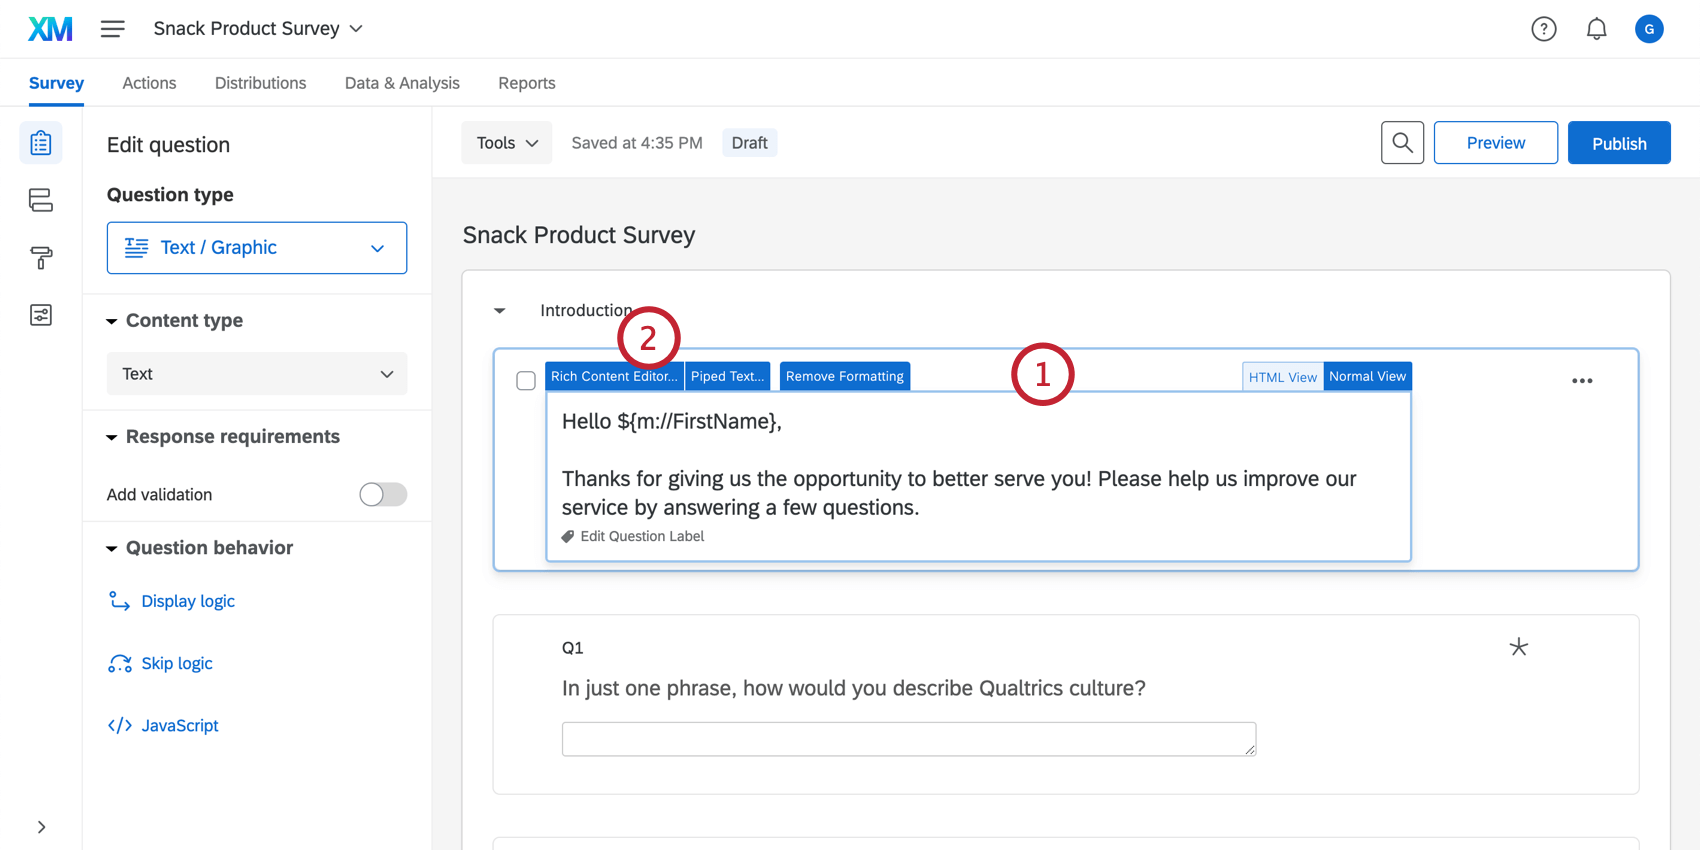The image size is (1700, 850).
Task: Open the Content type Text dropdown
Action: point(257,374)
